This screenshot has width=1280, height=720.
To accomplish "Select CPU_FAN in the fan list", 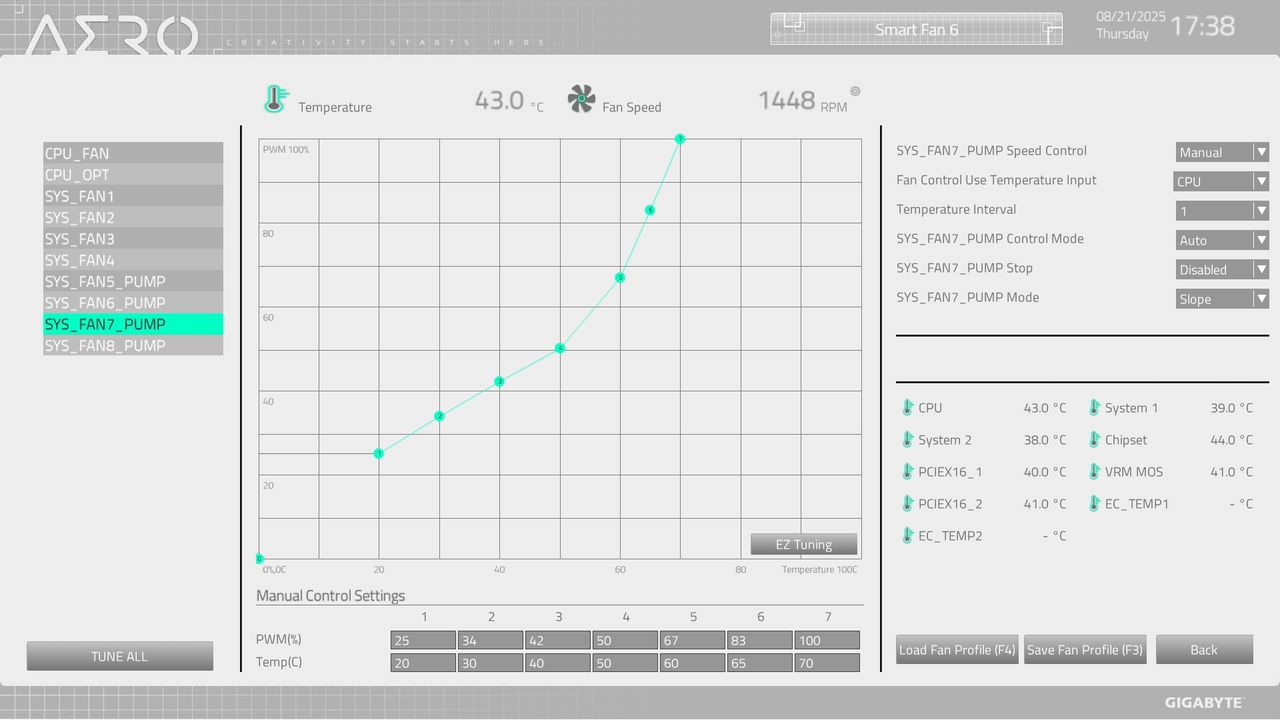I will (133, 153).
